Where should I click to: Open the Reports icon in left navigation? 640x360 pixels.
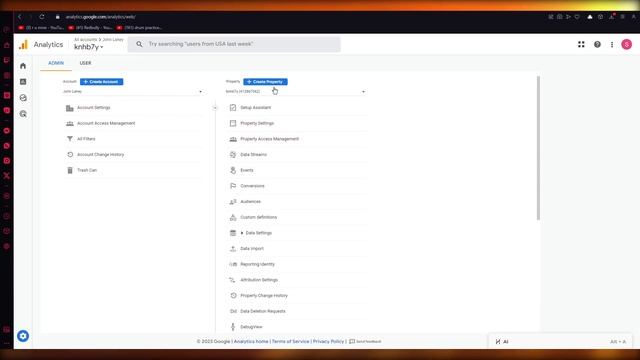click(x=23, y=82)
